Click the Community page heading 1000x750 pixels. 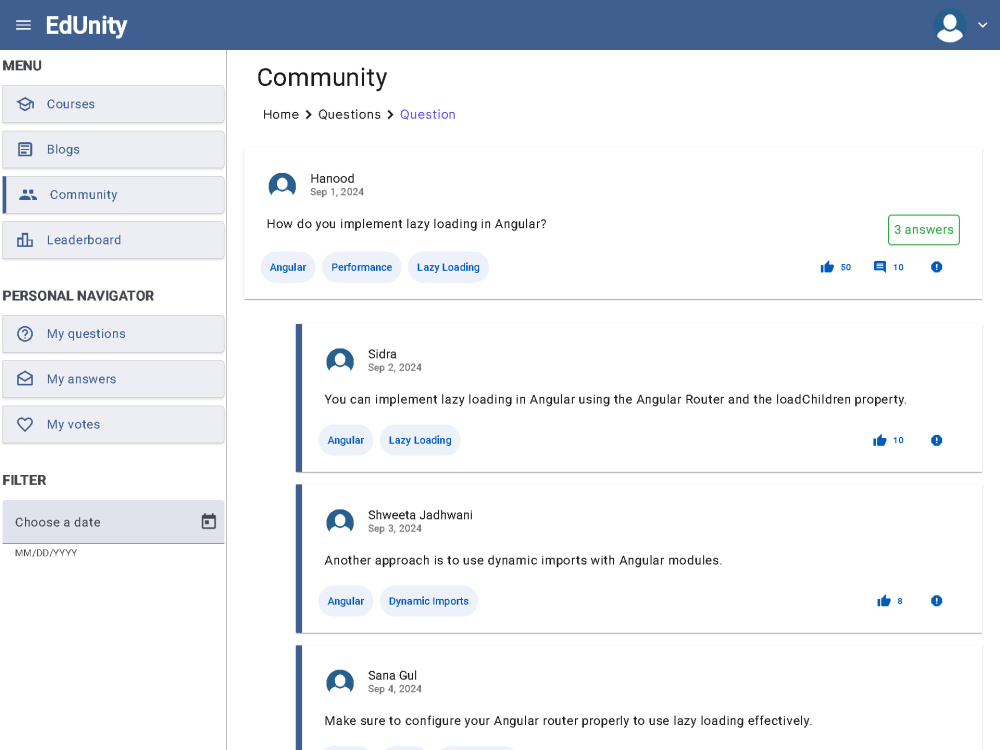[322, 78]
